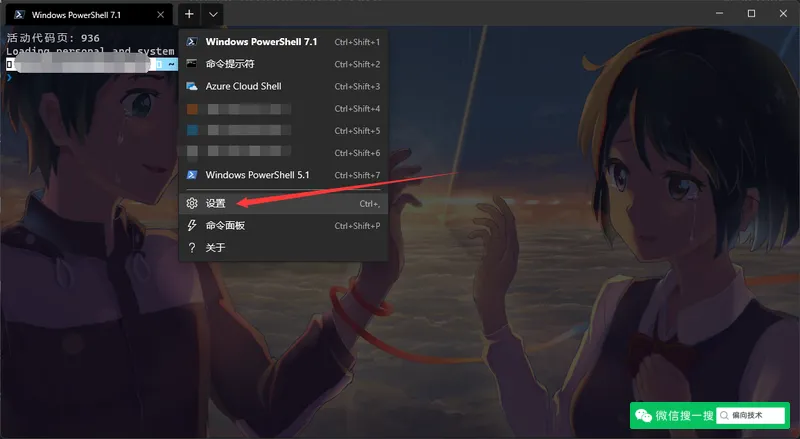
Task: Collapse the profile dropdown chevron
Action: (x=213, y=14)
